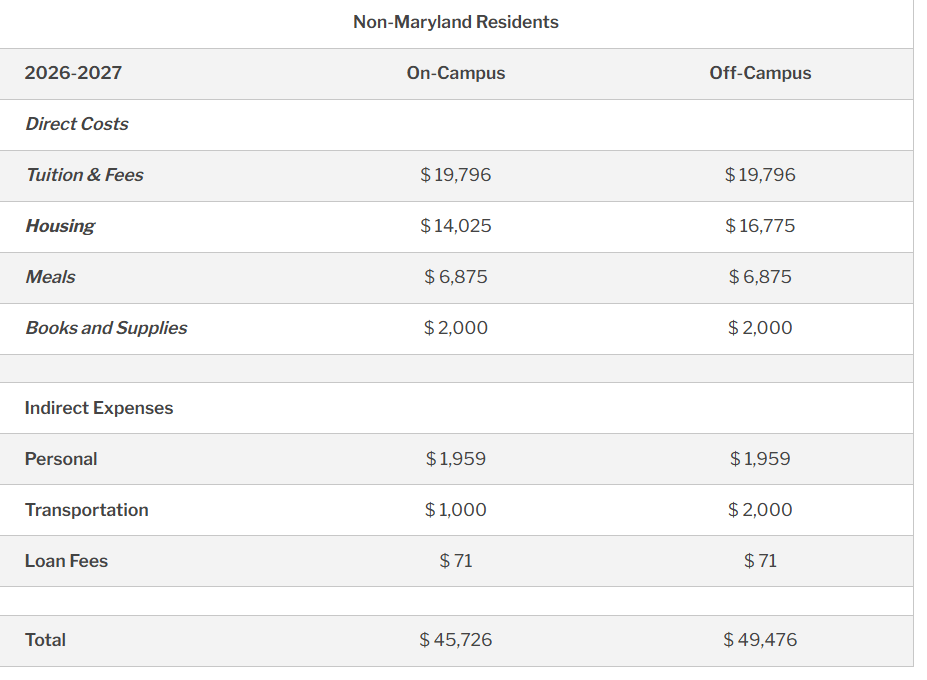Screen dimensions: 927x680
Task: Click the Meals row label
Action: [50, 277]
